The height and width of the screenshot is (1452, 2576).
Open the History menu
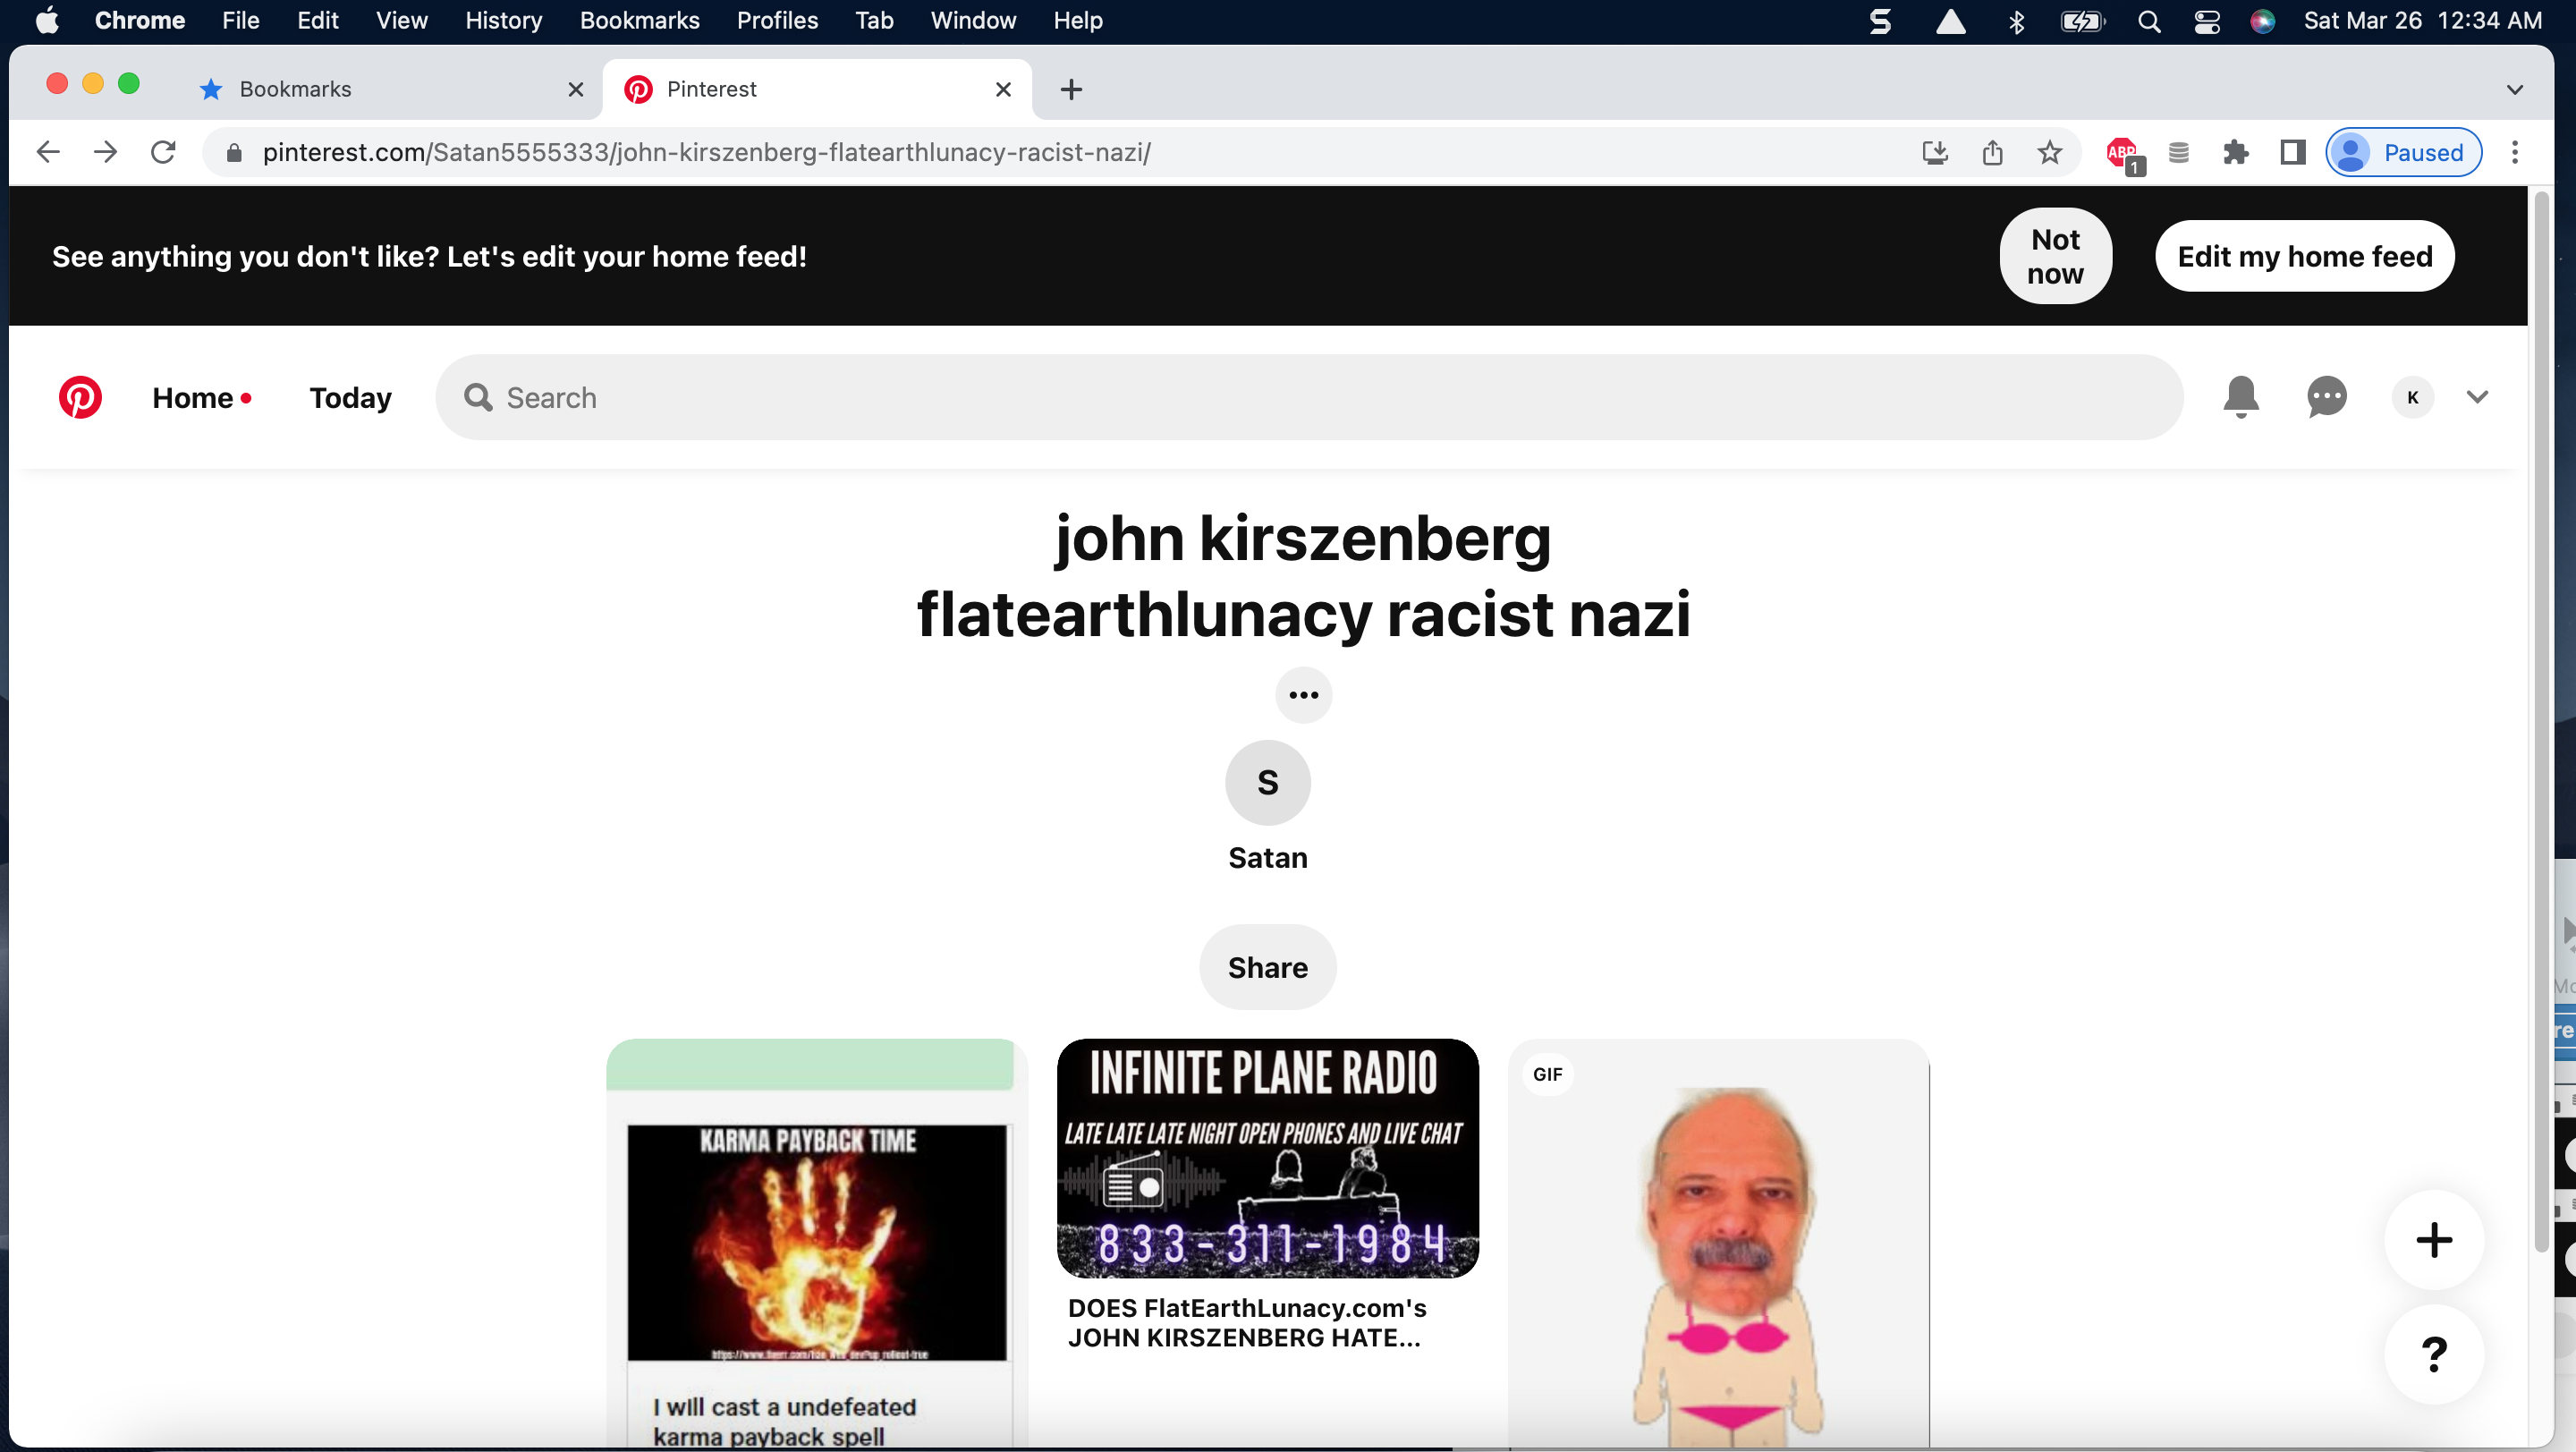(503, 20)
